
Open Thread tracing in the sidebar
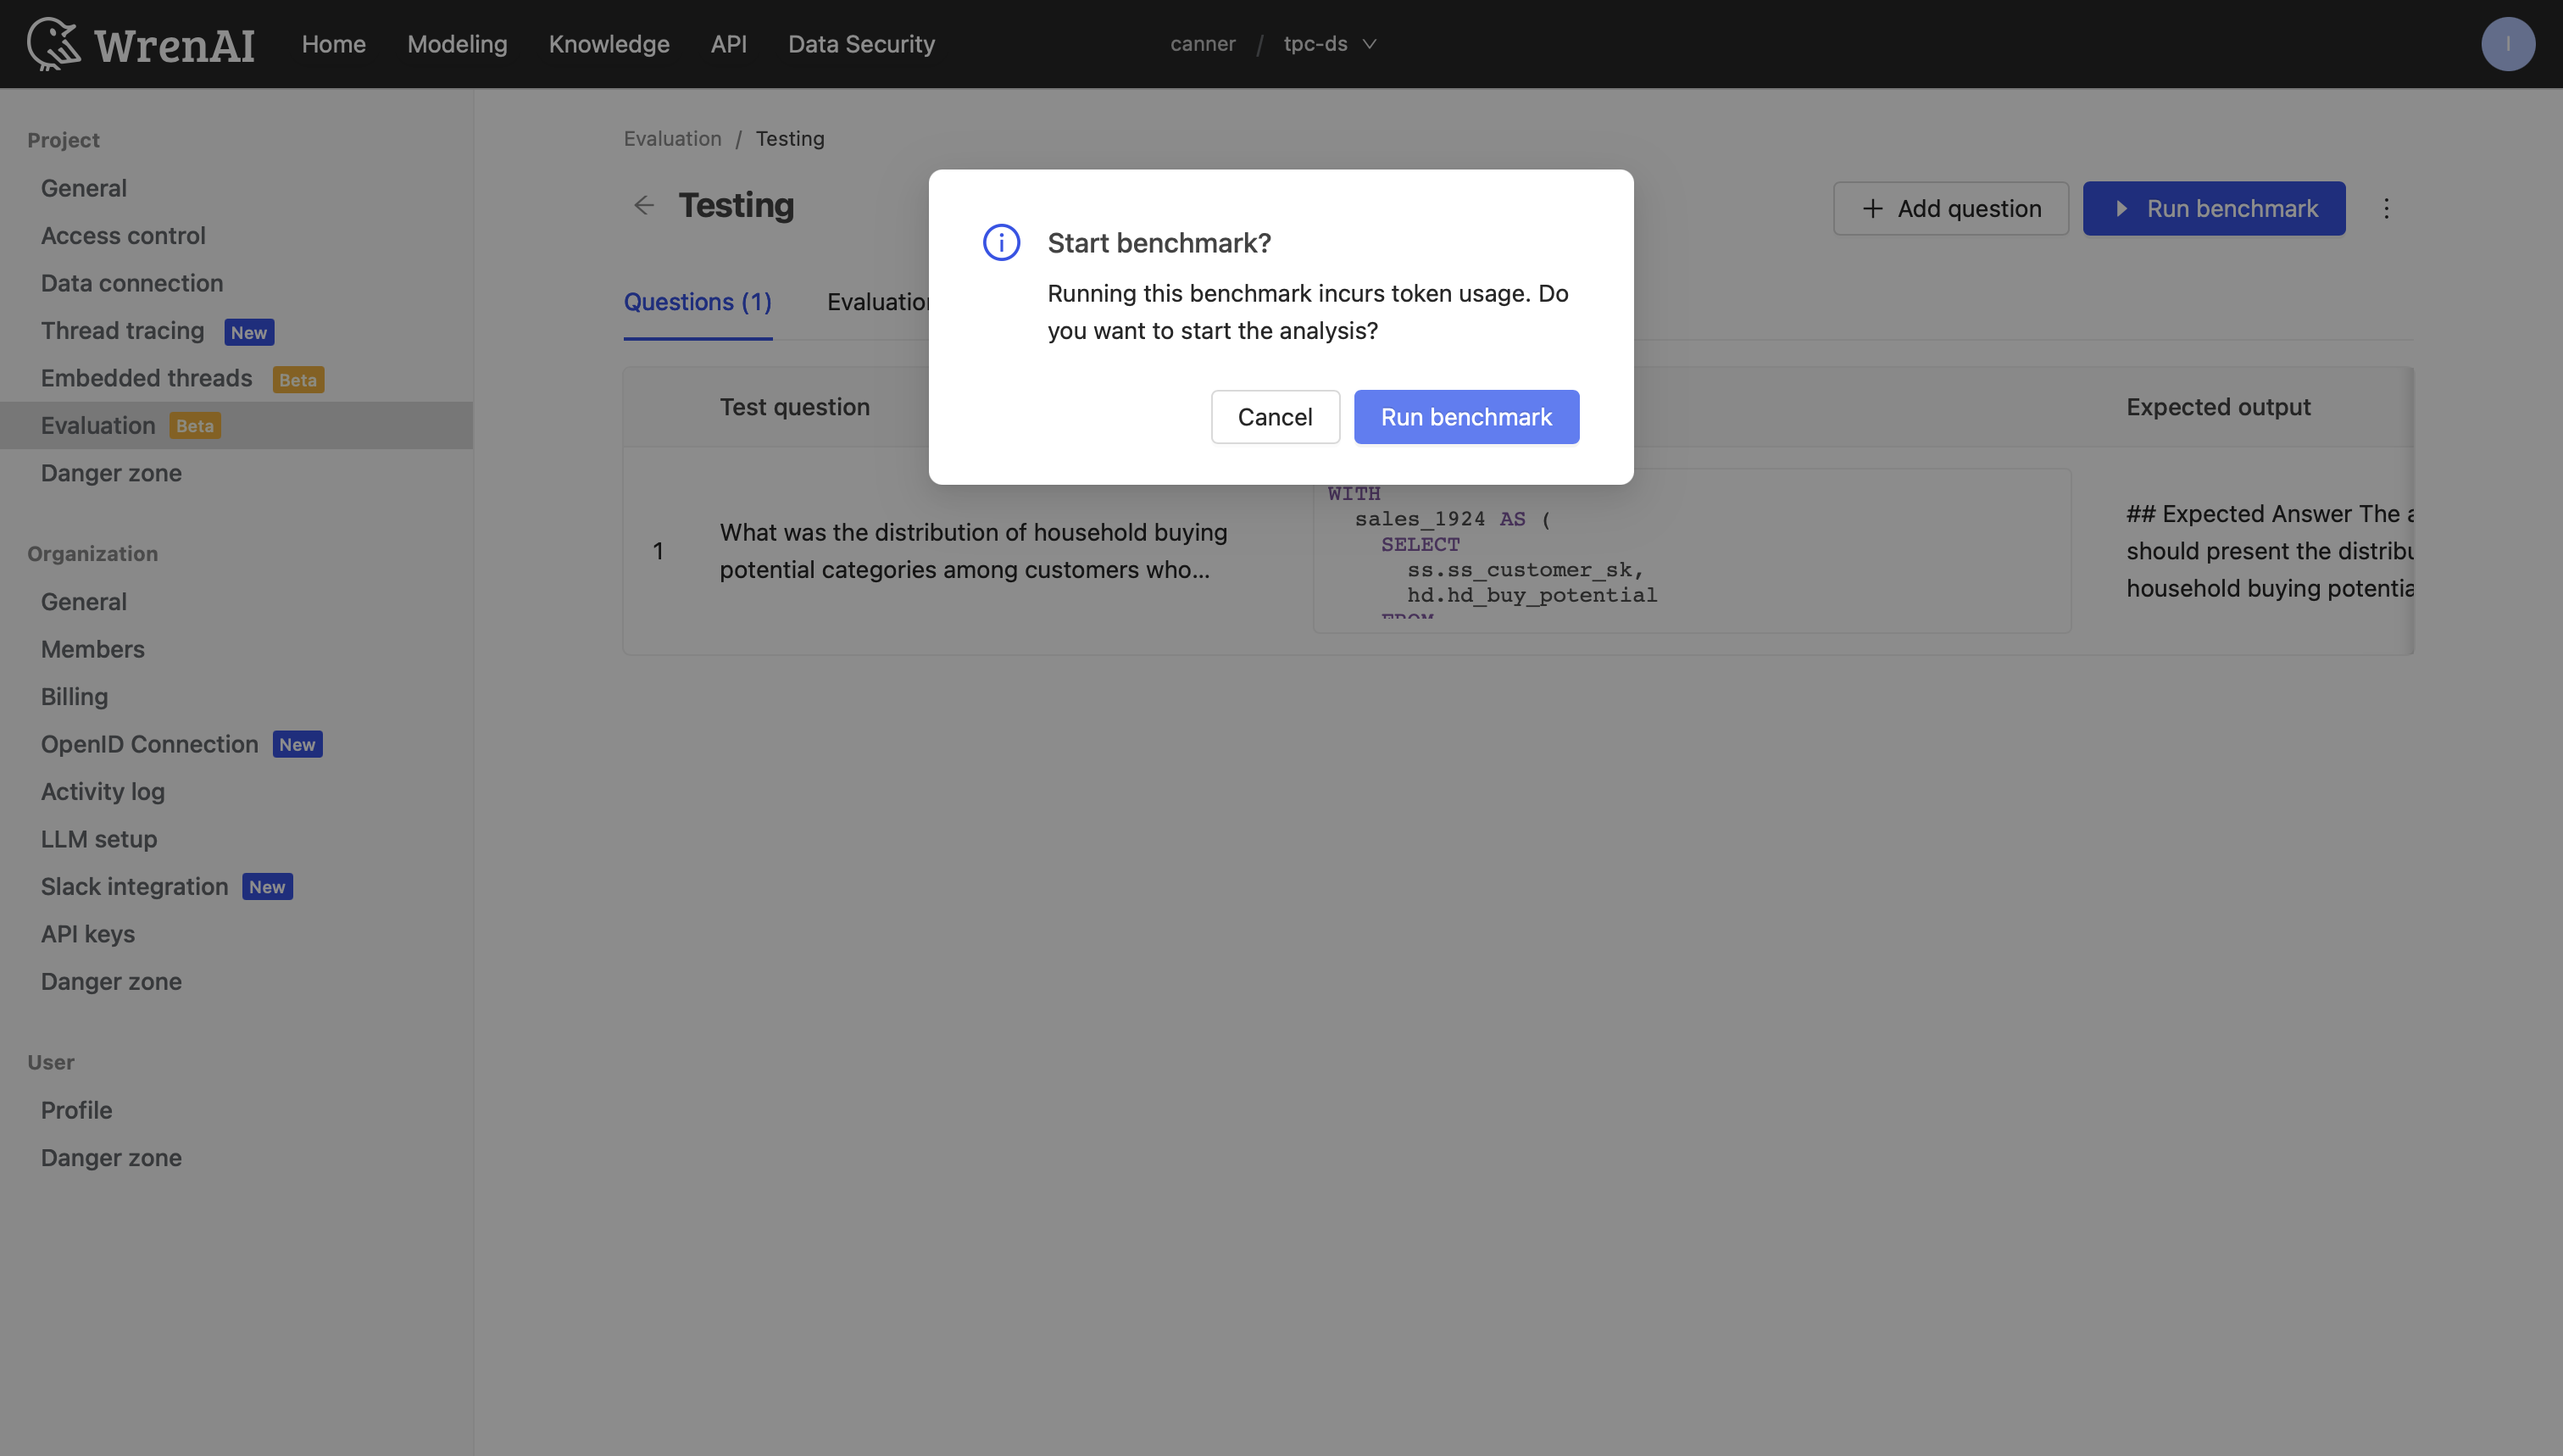122,330
